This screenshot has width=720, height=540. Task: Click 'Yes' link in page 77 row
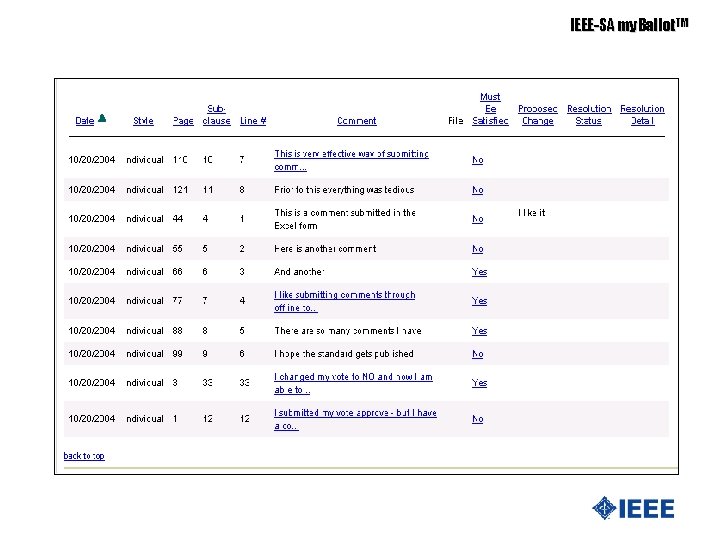pos(479,301)
